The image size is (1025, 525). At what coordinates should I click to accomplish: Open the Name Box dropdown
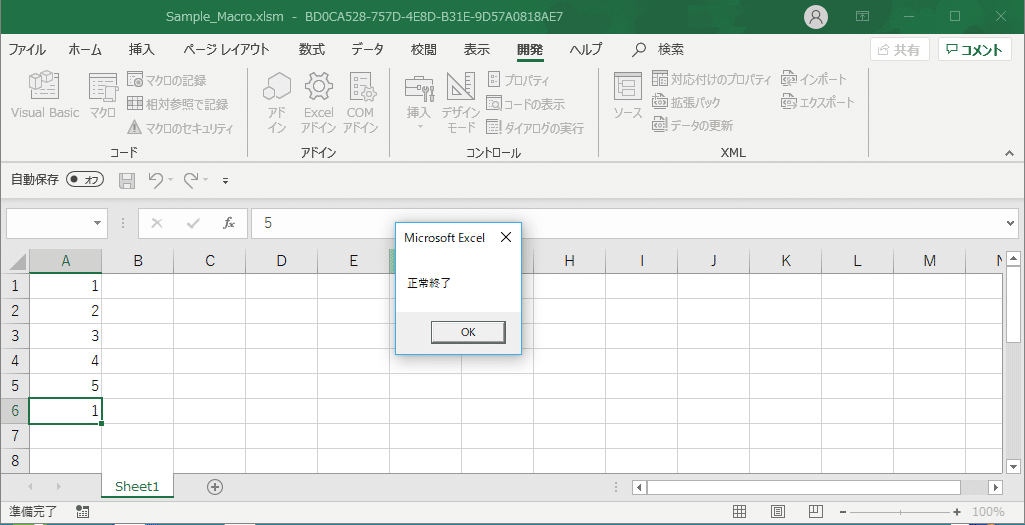point(98,223)
